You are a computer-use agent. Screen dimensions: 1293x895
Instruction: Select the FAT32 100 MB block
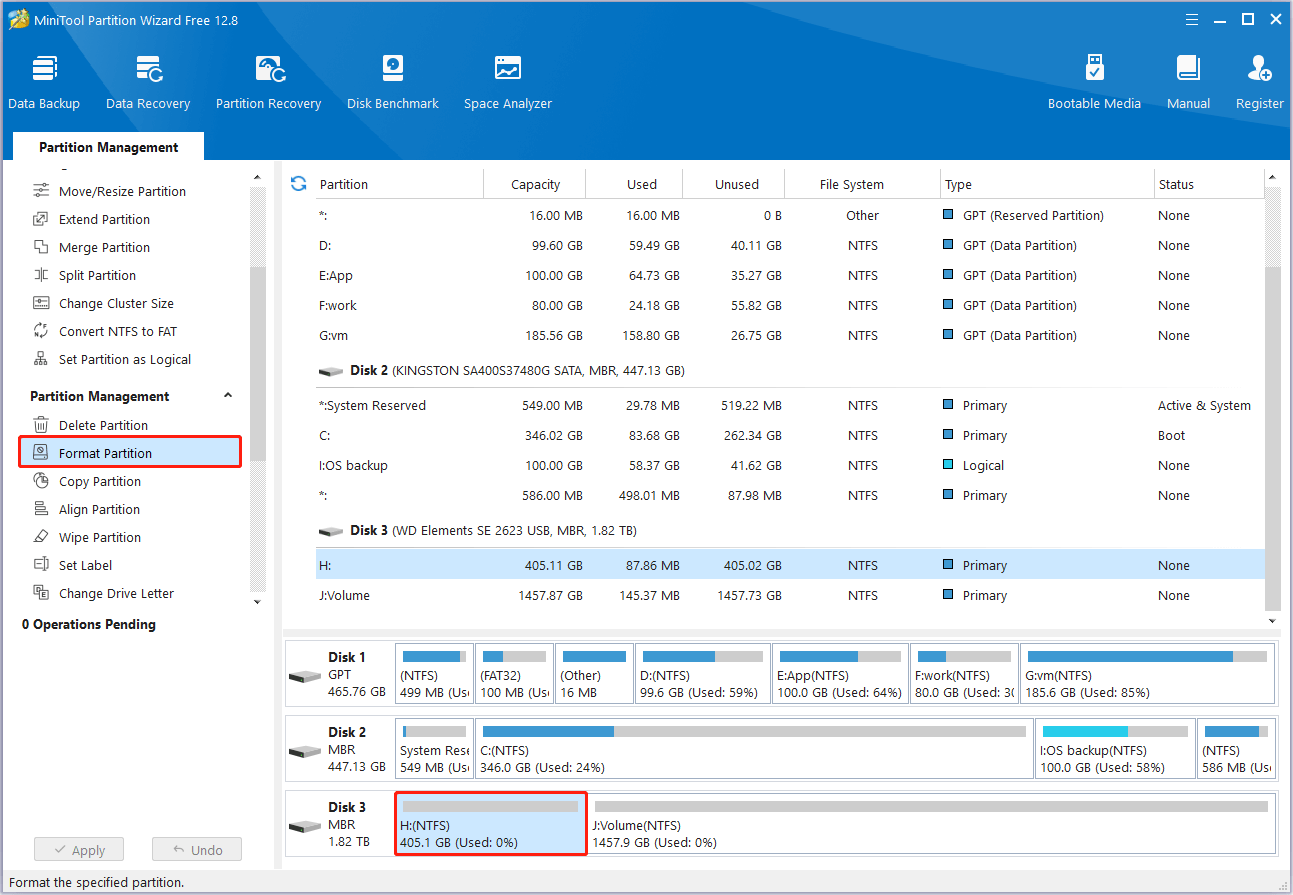tap(514, 674)
